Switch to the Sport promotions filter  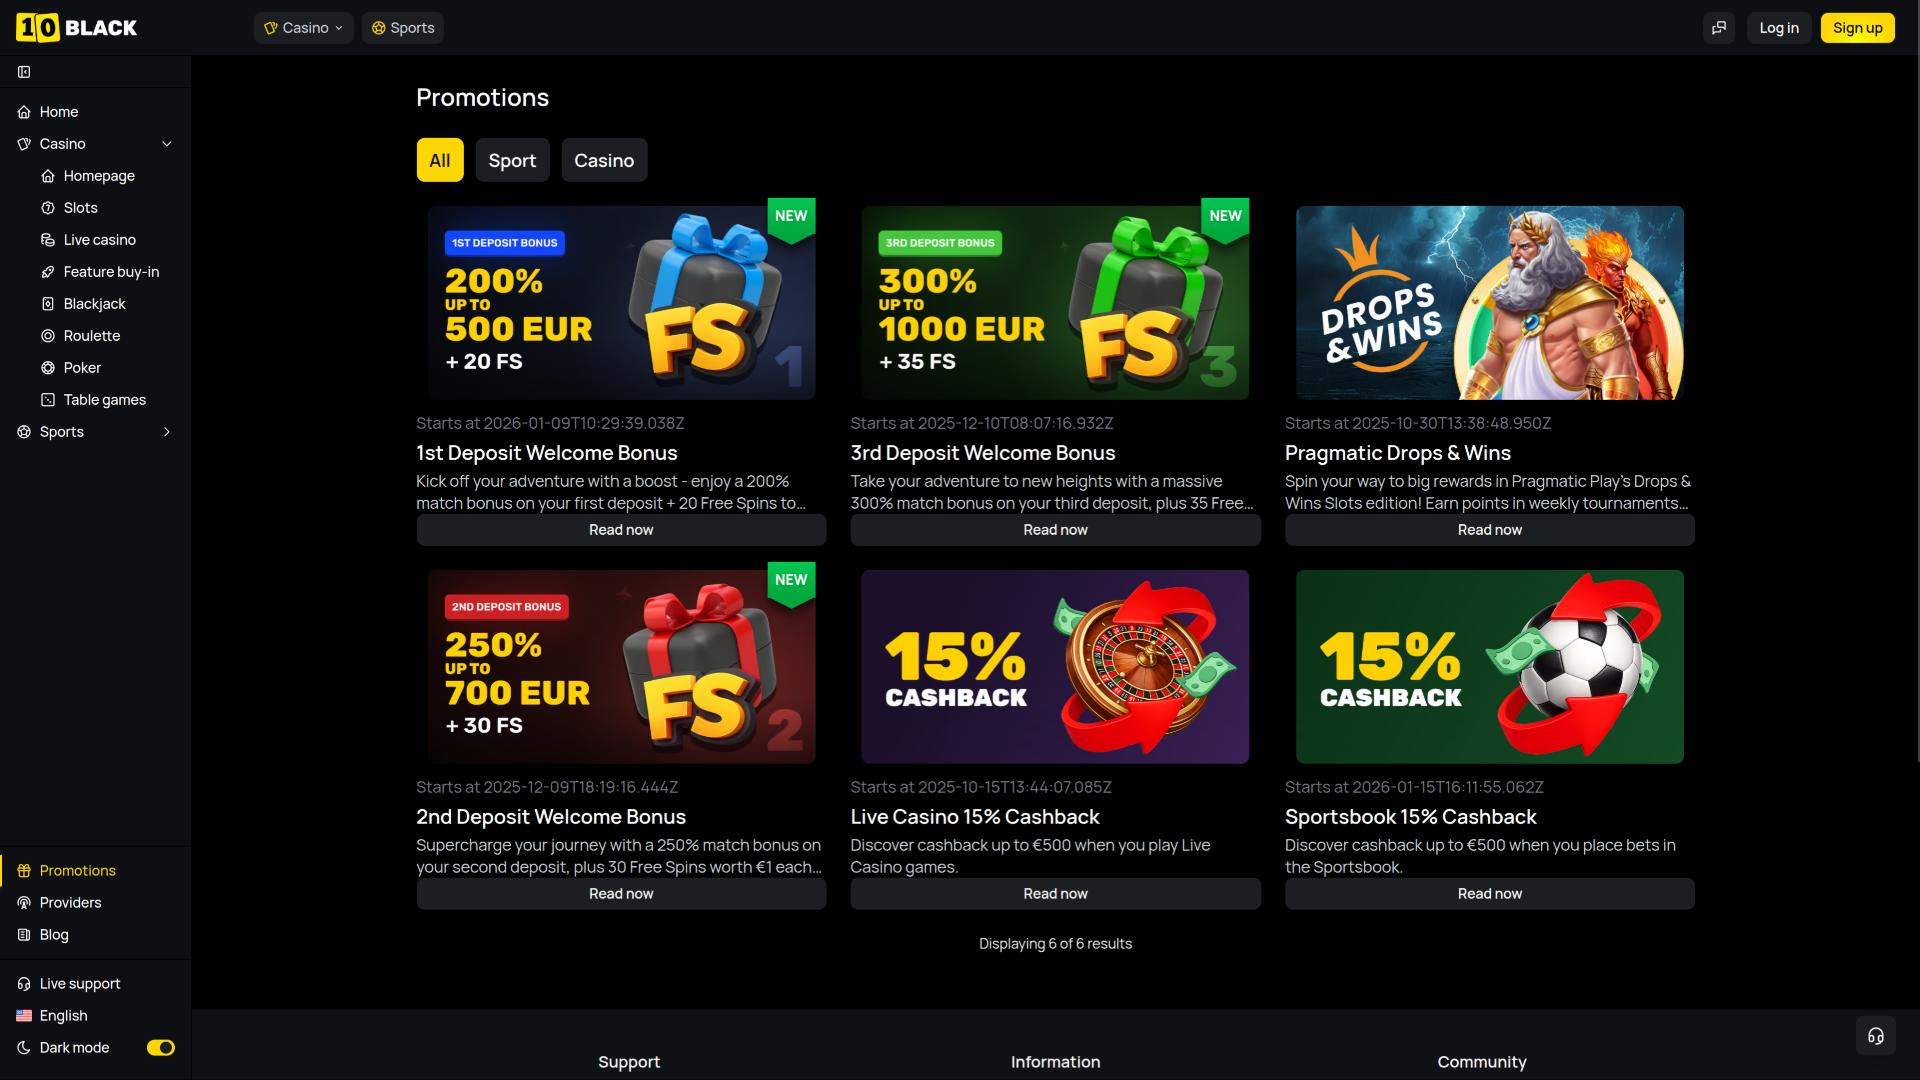[512, 160]
